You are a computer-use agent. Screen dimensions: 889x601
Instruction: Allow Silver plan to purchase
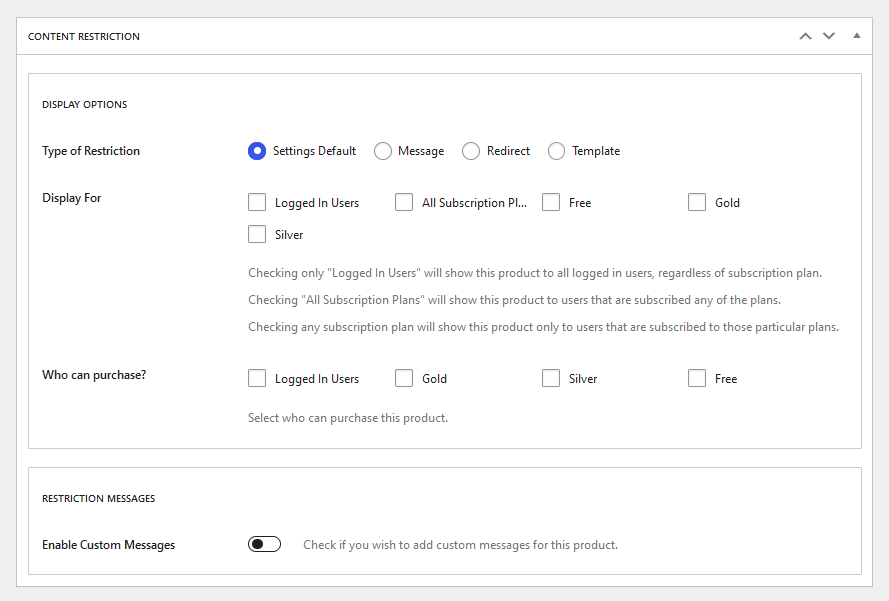click(551, 378)
